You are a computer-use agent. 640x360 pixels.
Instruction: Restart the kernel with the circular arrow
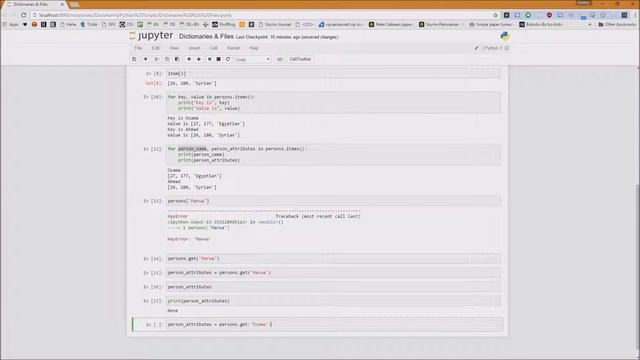tap(228, 59)
